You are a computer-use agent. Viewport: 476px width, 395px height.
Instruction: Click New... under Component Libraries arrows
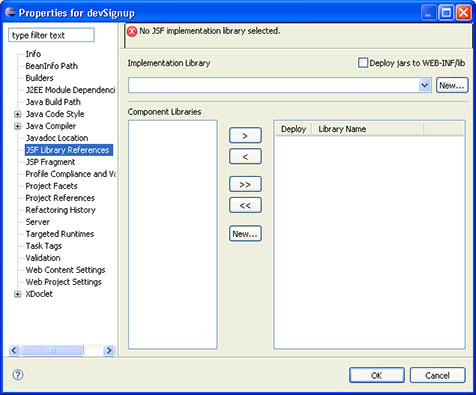point(245,234)
